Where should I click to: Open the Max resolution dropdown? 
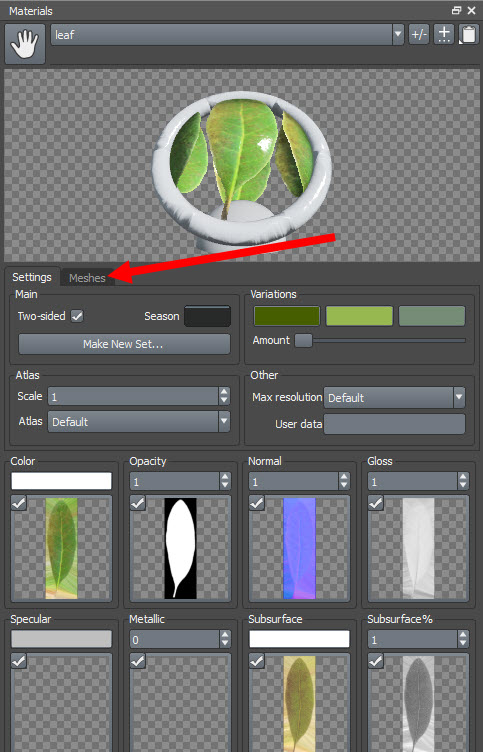click(394, 398)
